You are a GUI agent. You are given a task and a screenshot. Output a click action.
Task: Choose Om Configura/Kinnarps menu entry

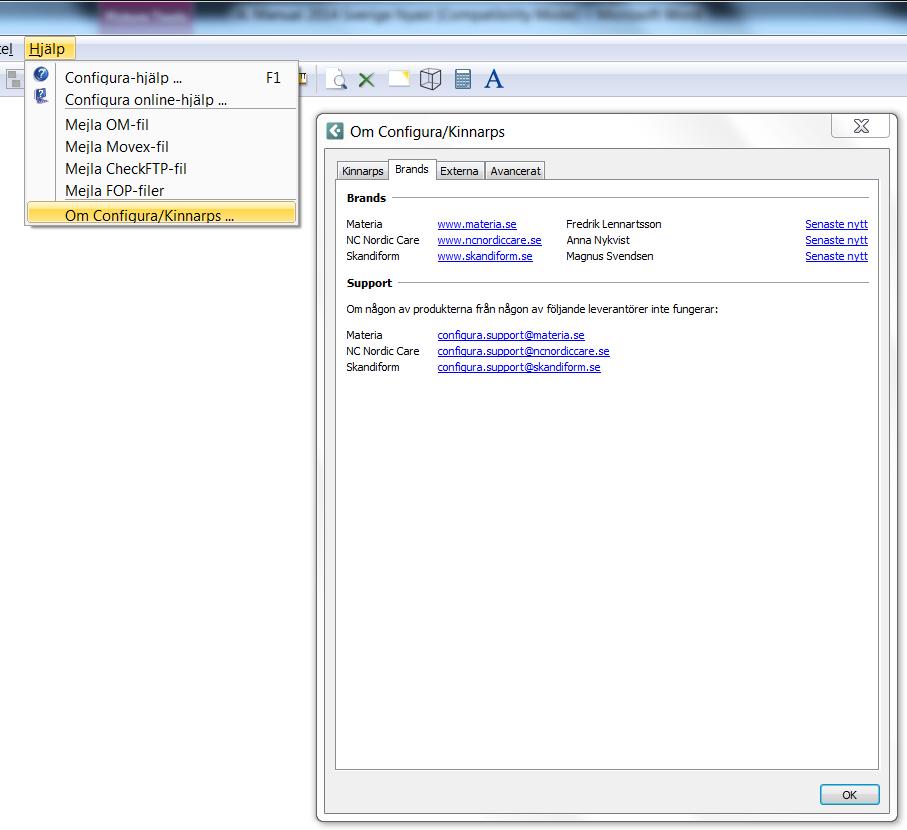point(162,213)
